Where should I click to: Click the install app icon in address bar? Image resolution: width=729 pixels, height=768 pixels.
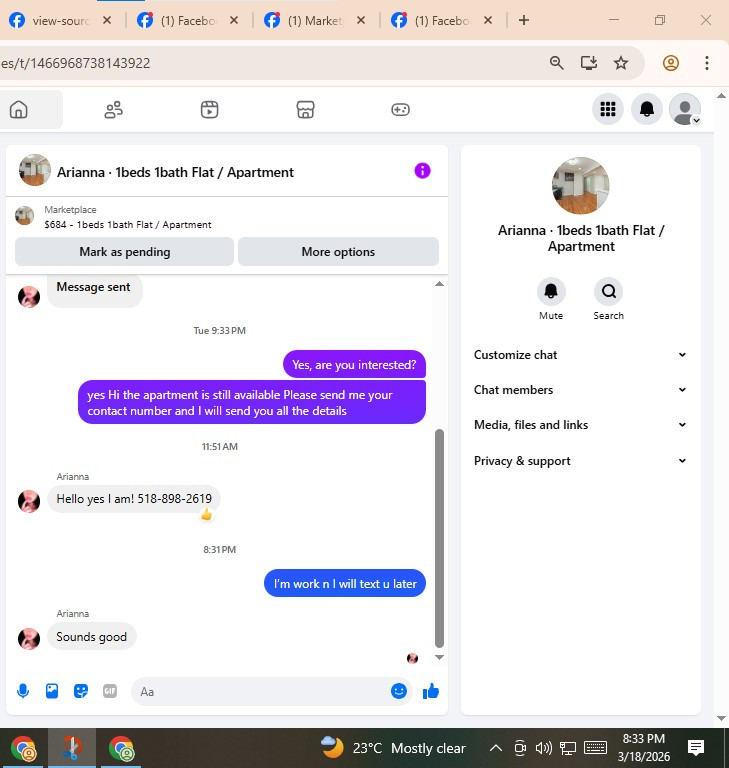click(589, 63)
